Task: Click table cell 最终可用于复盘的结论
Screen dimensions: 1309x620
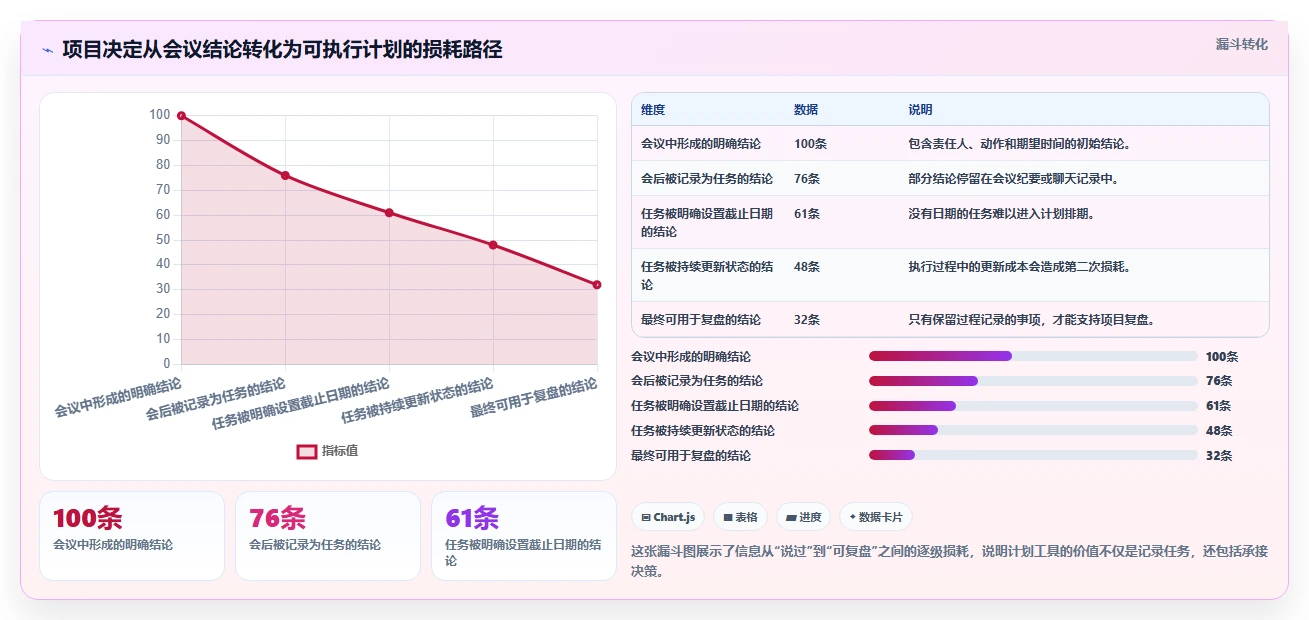Action: pyautogui.click(x=701, y=320)
